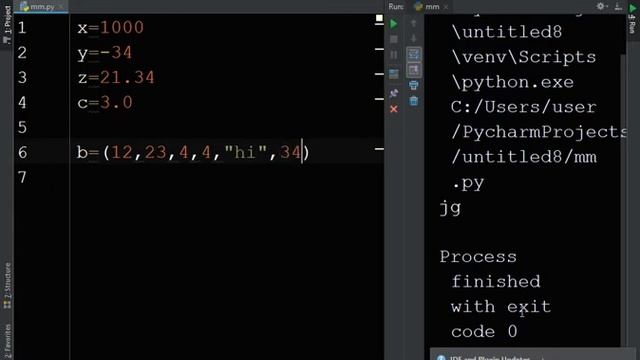Click the value 21.34 on line 3
Image resolution: width=640 pixels, height=360 pixels.
[x=127, y=78]
